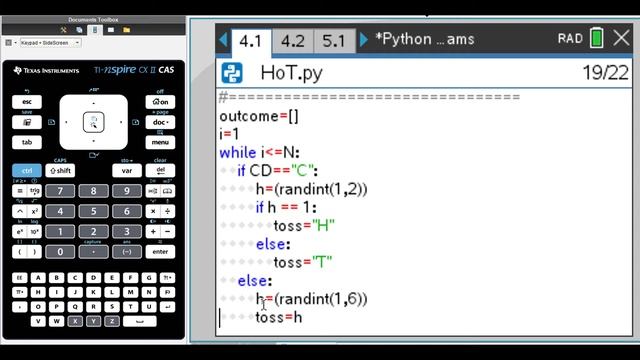Select the TI-SmartView keypad toolbox icon
The image size is (640, 360).
95,30
